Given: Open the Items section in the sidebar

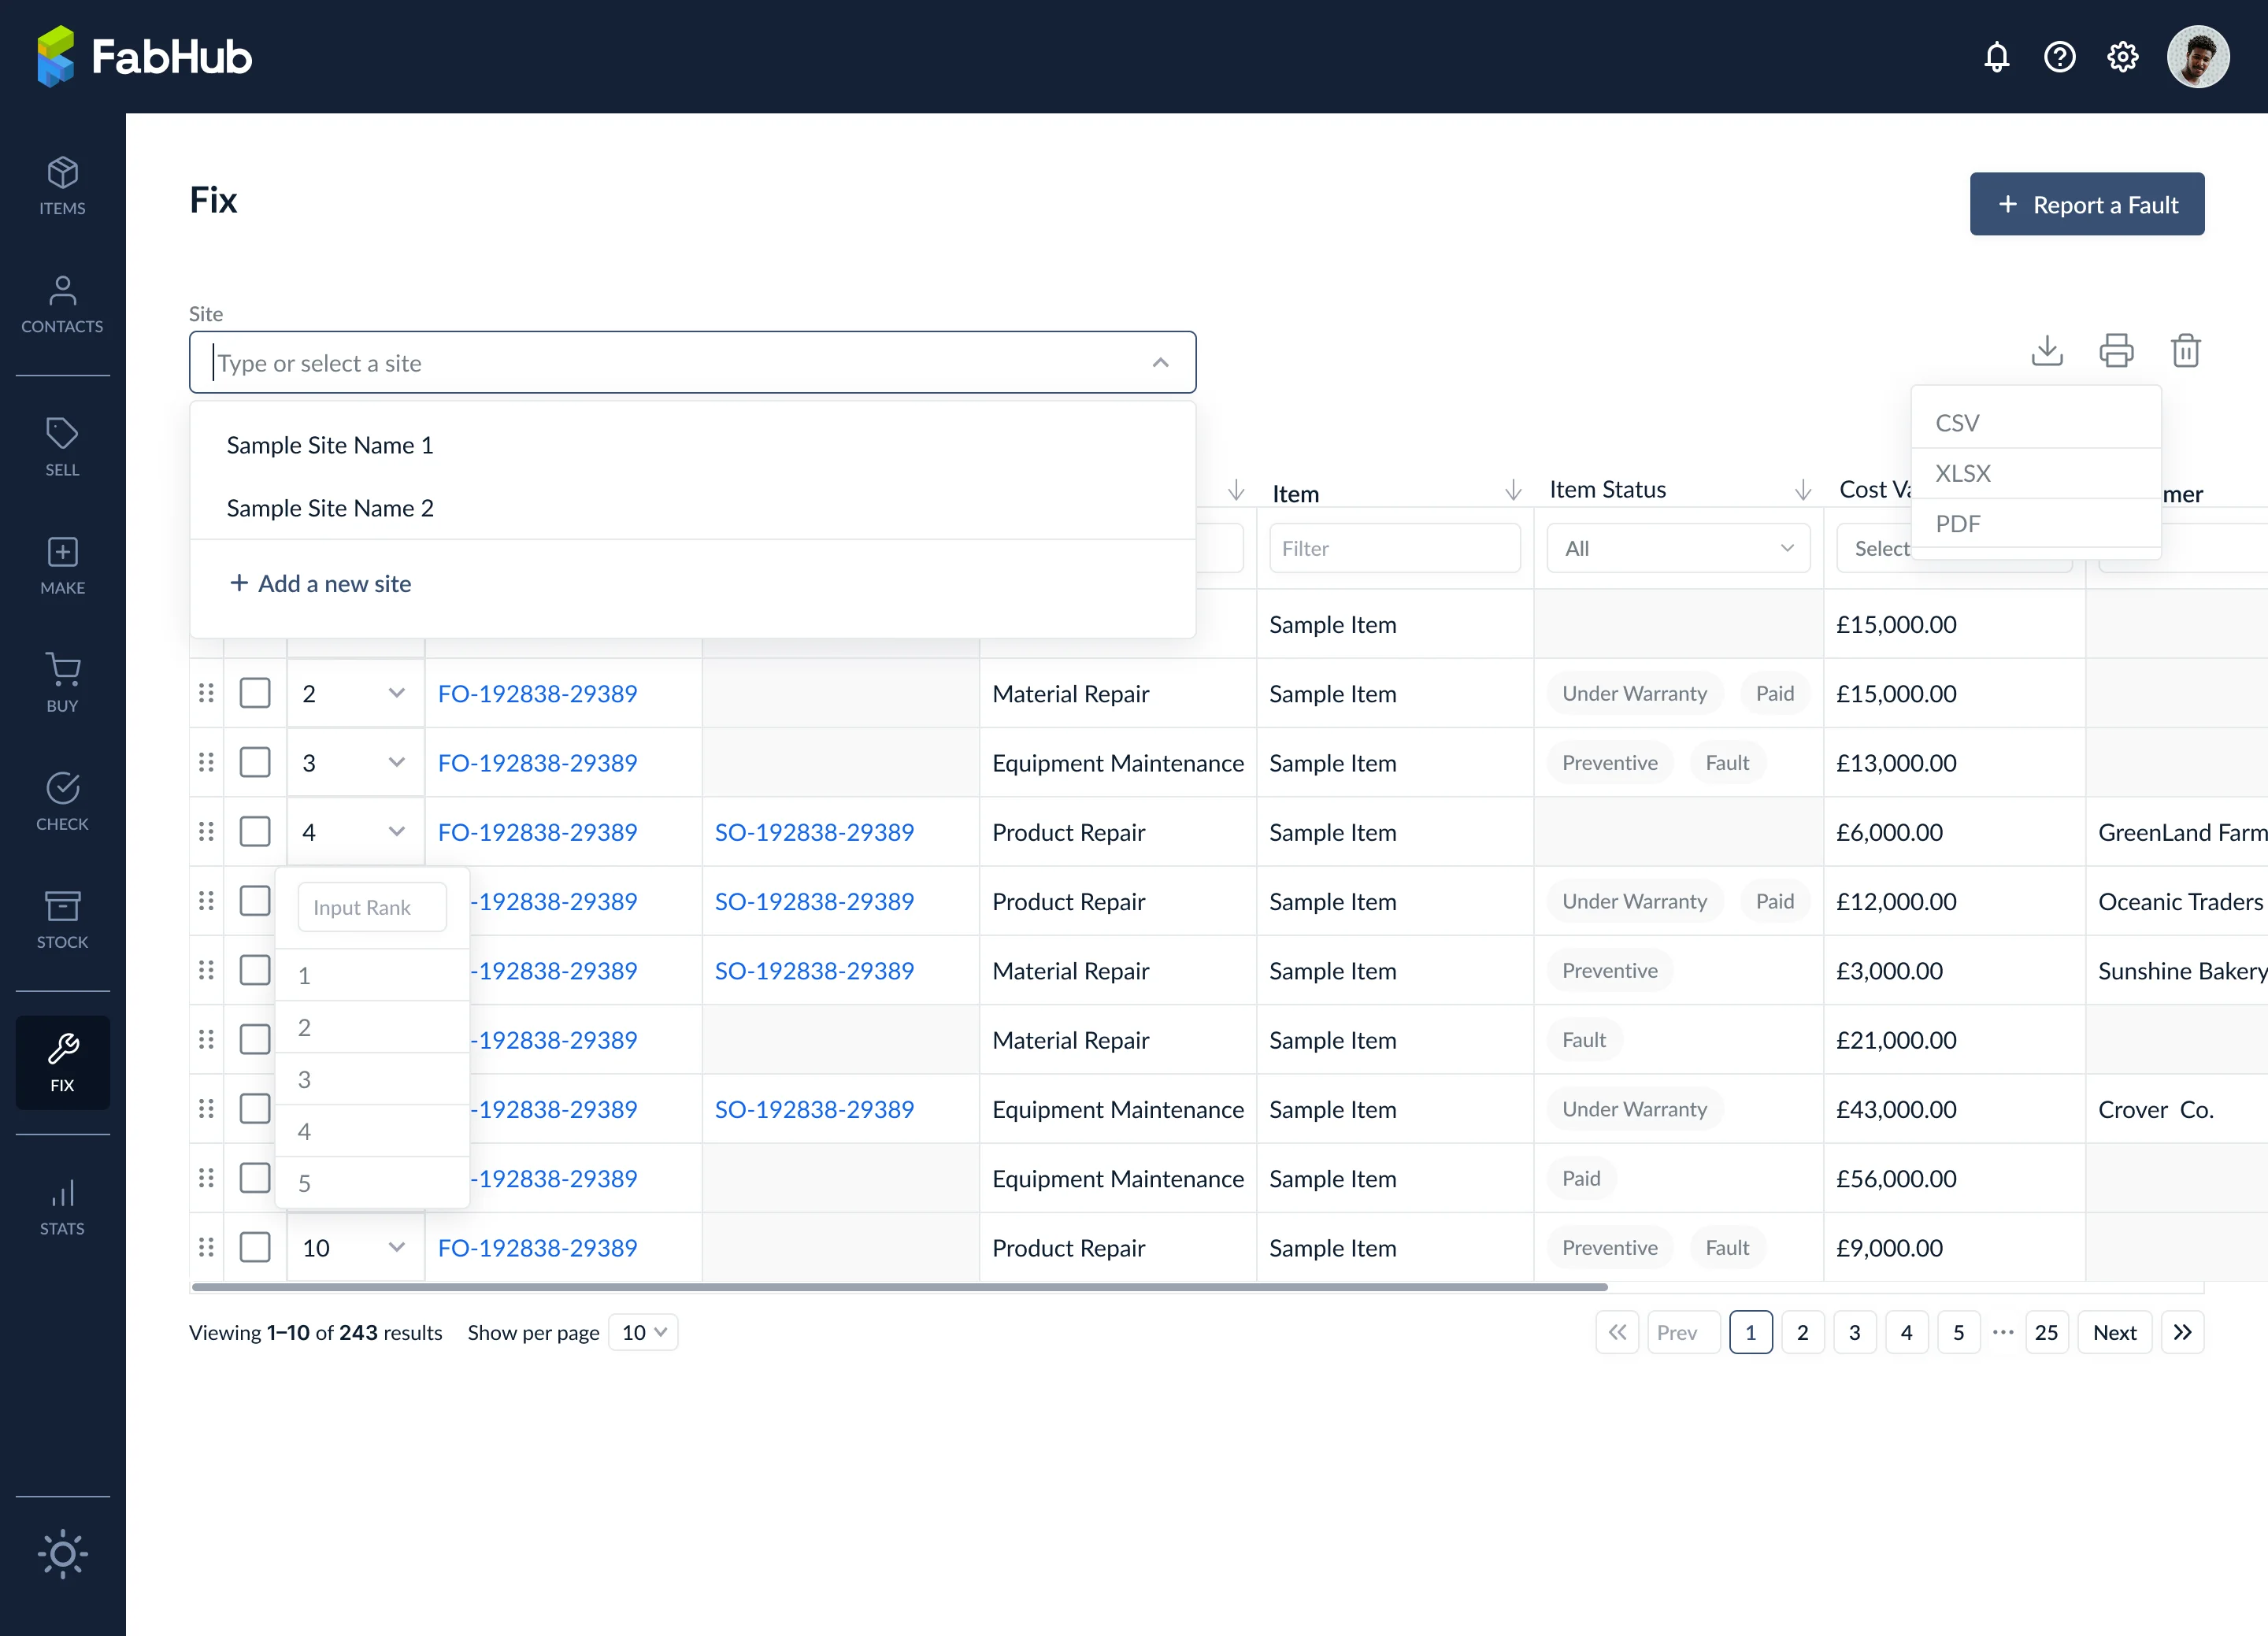Looking at the screenshot, I should [62, 186].
